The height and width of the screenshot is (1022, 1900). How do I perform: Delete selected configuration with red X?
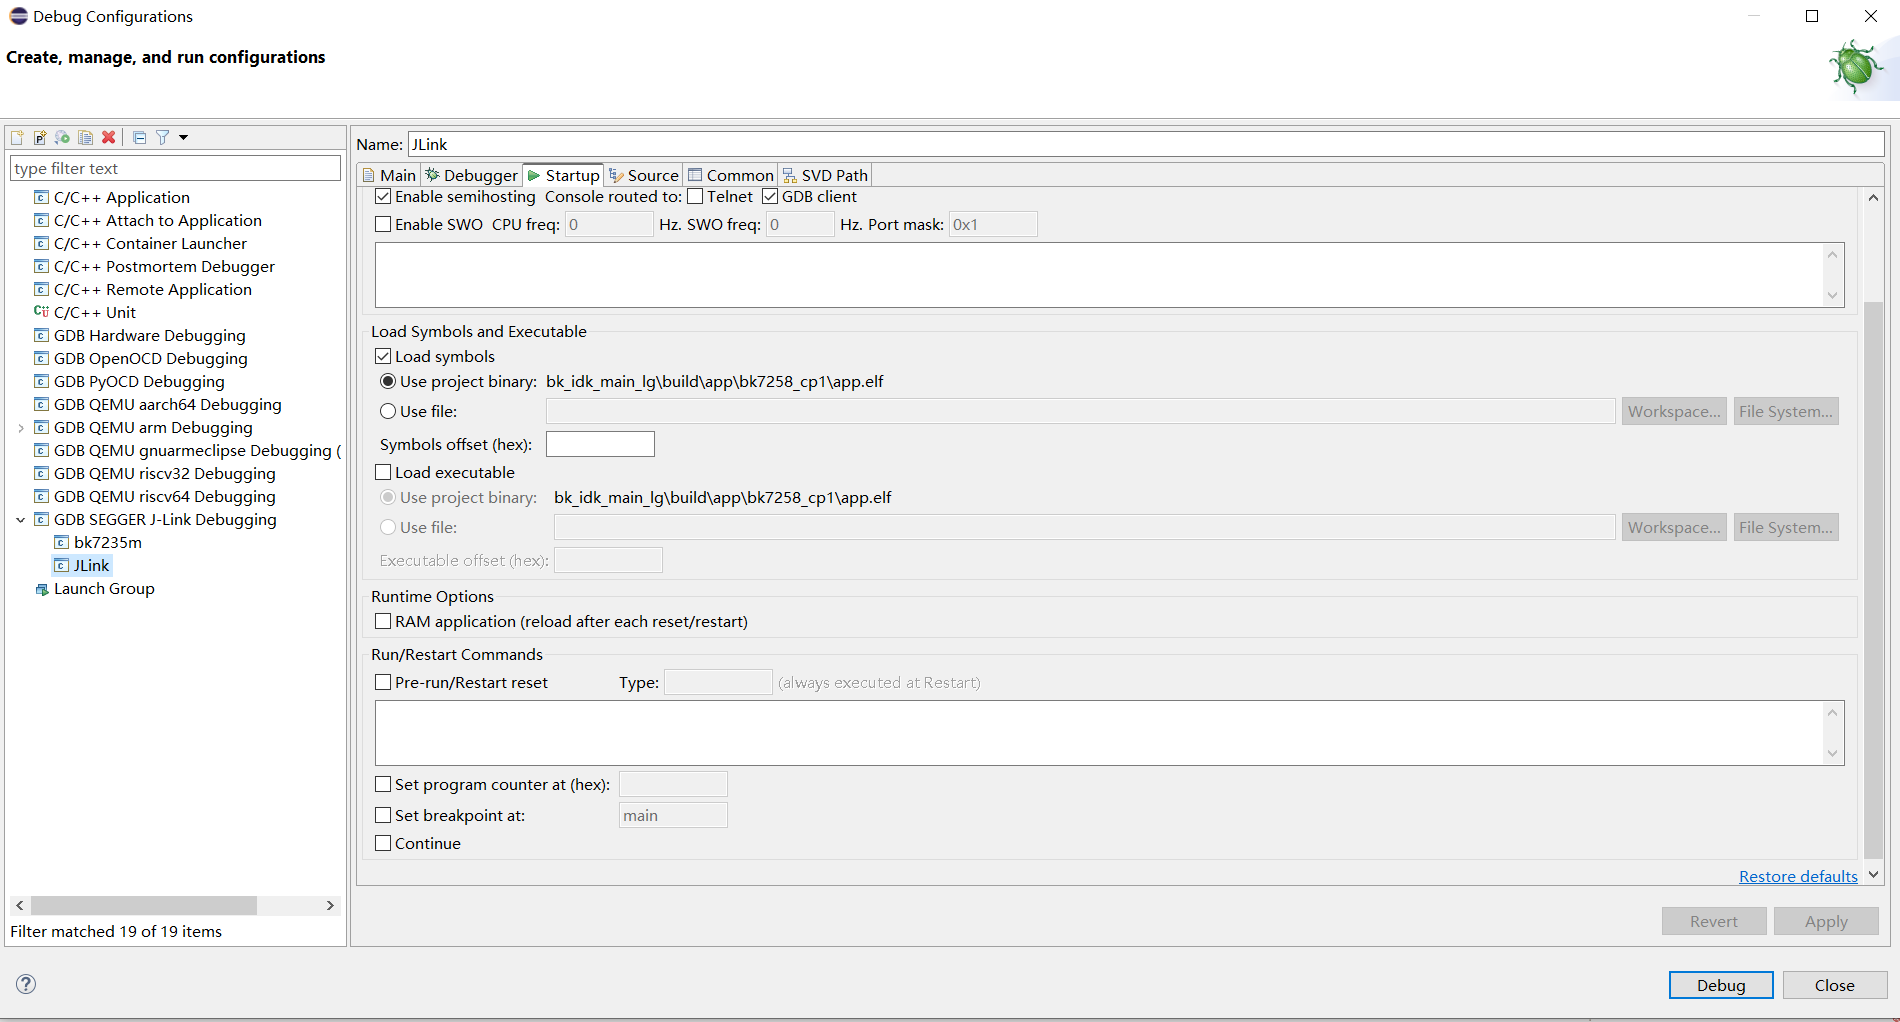point(109,137)
